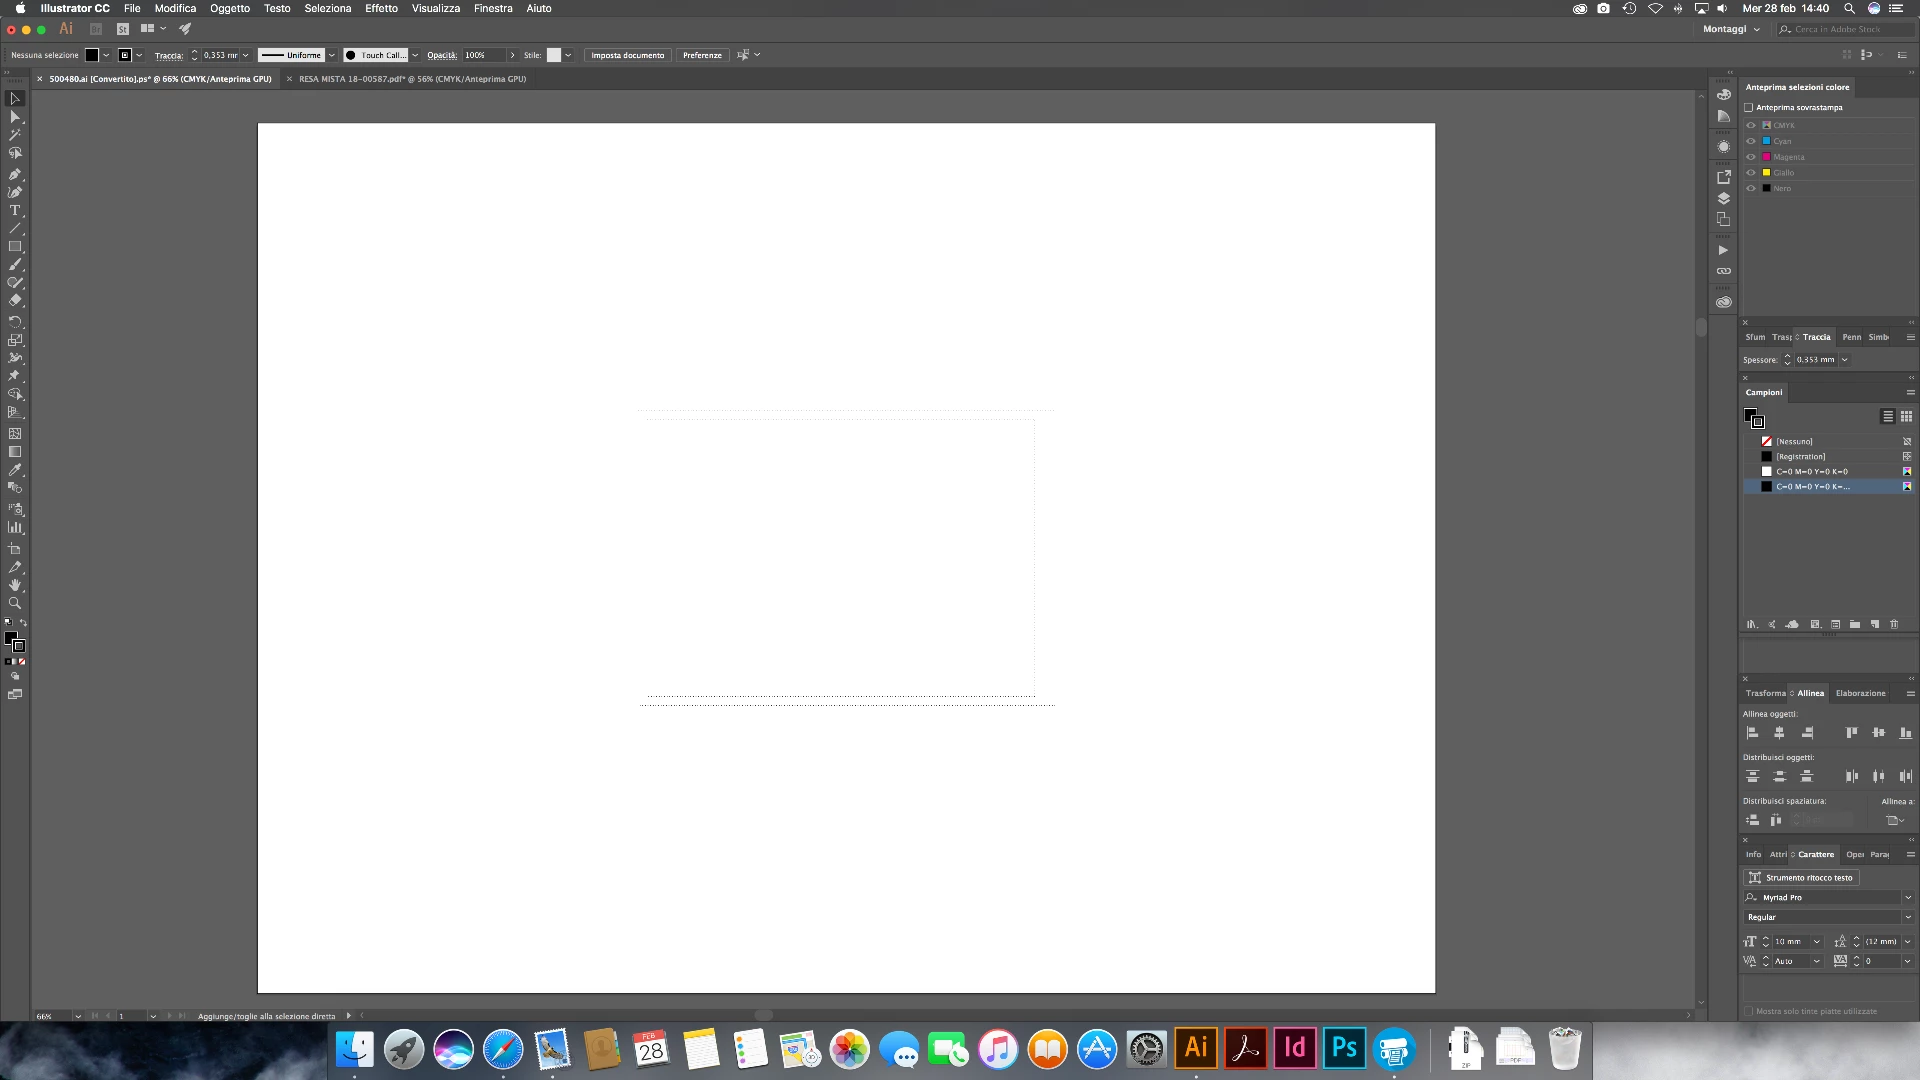Viewport: 1920px width, 1080px height.
Task: Open the Effetto menu
Action: click(x=381, y=8)
